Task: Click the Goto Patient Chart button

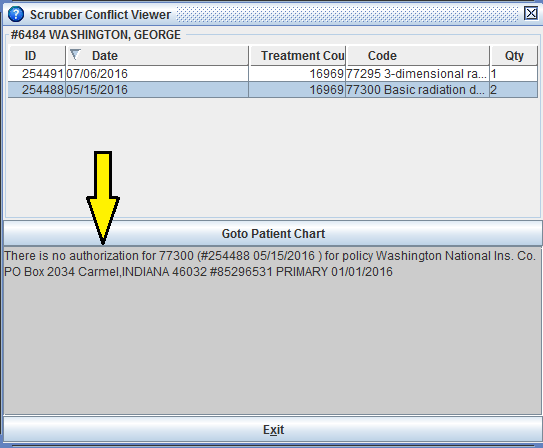Action: tap(273, 233)
